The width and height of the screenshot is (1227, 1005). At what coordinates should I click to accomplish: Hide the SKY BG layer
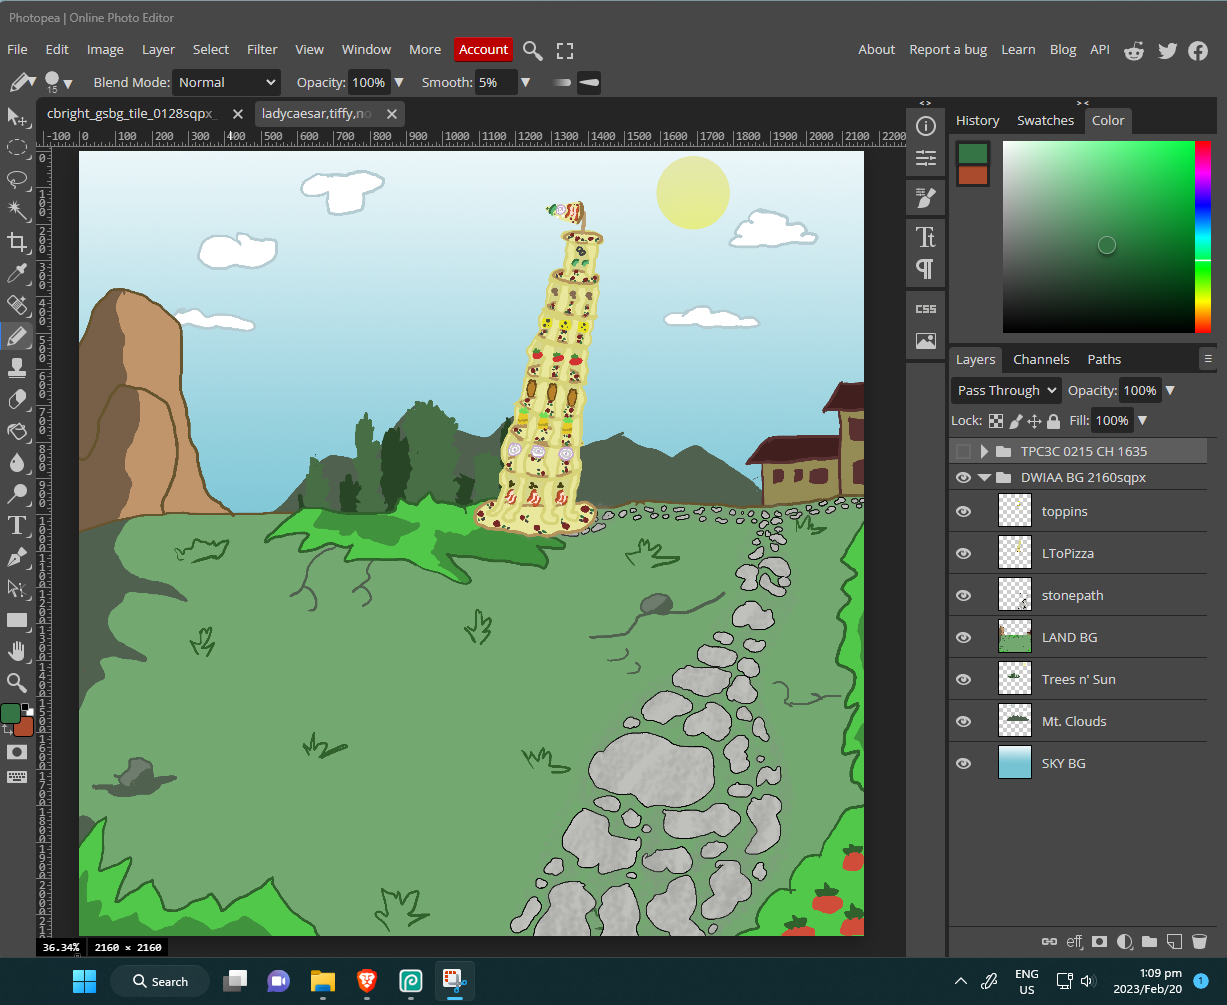click(x=963, y=763)
